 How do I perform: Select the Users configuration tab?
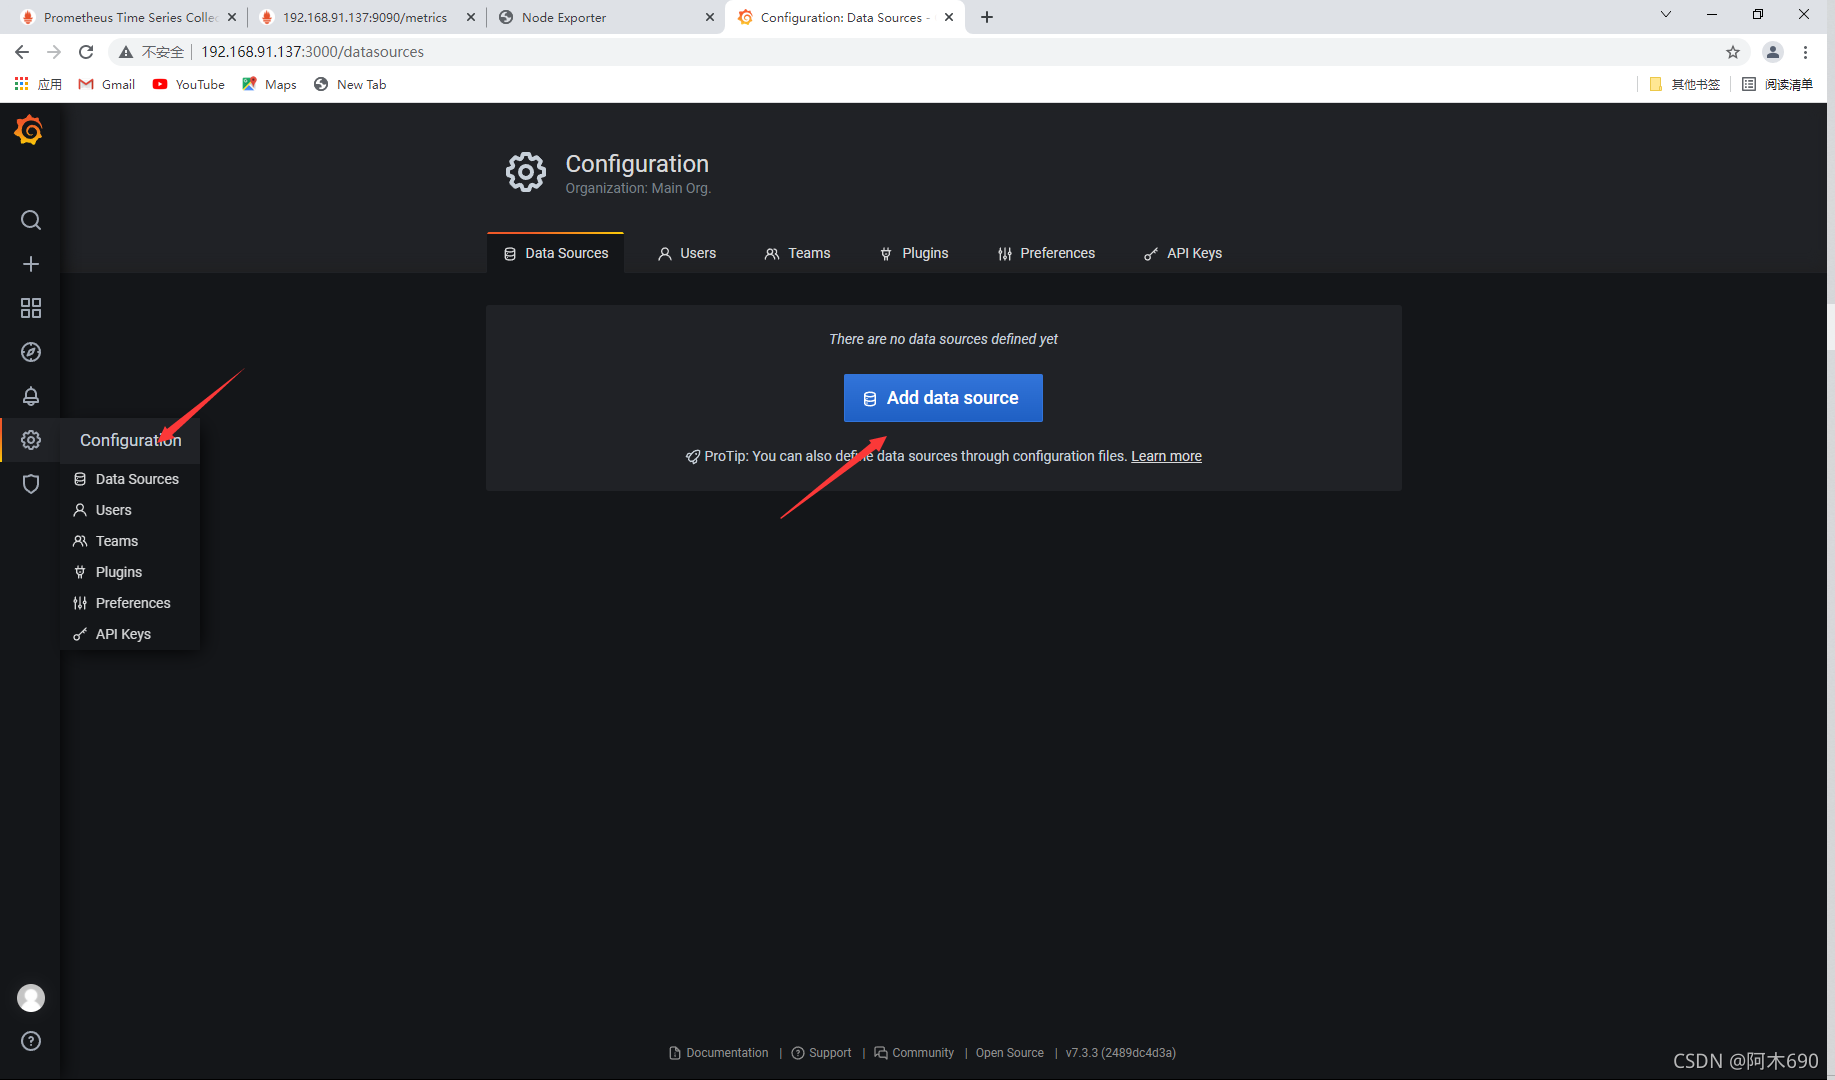coord(687,253)
